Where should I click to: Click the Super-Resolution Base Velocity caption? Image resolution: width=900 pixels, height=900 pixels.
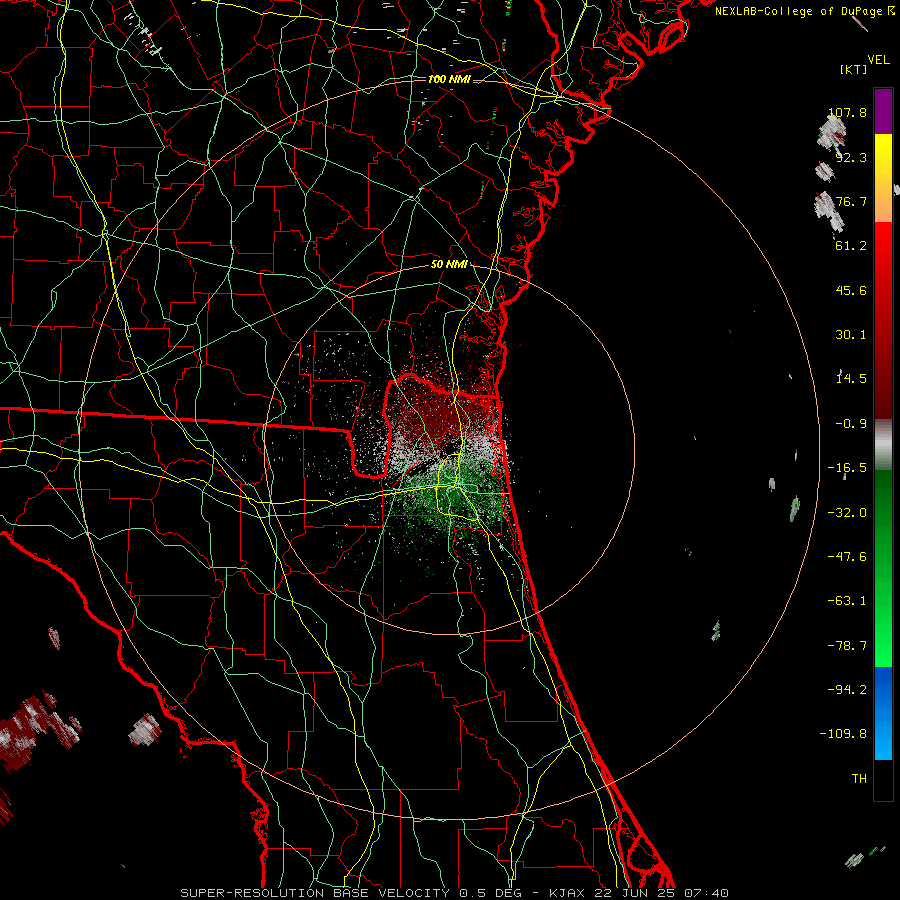pyautogui.click(x=455, y=893)
